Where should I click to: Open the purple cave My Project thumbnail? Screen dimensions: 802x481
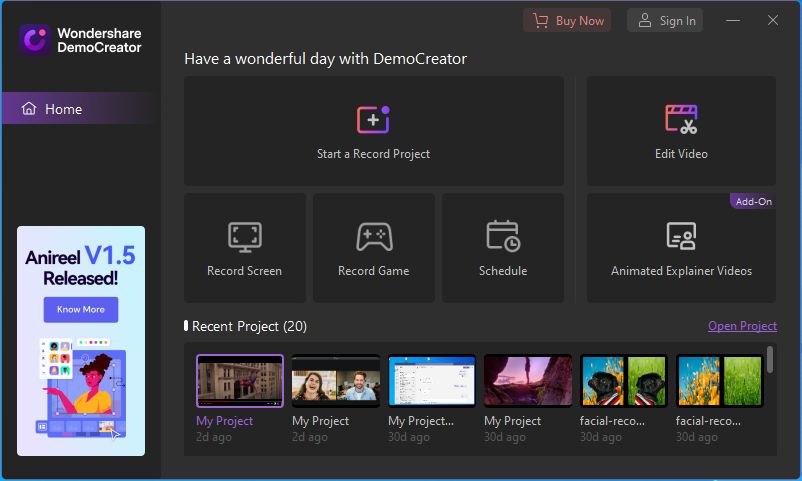pyautogui.click(x=528, y=381)
